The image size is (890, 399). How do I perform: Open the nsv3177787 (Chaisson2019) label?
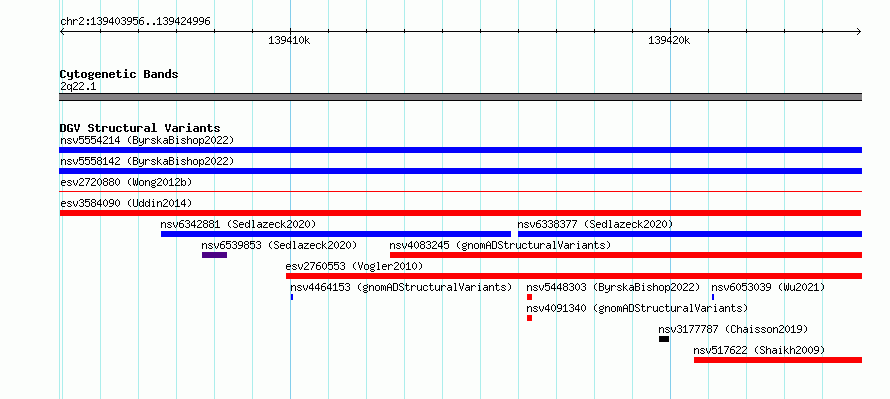(x=733, y=329)
